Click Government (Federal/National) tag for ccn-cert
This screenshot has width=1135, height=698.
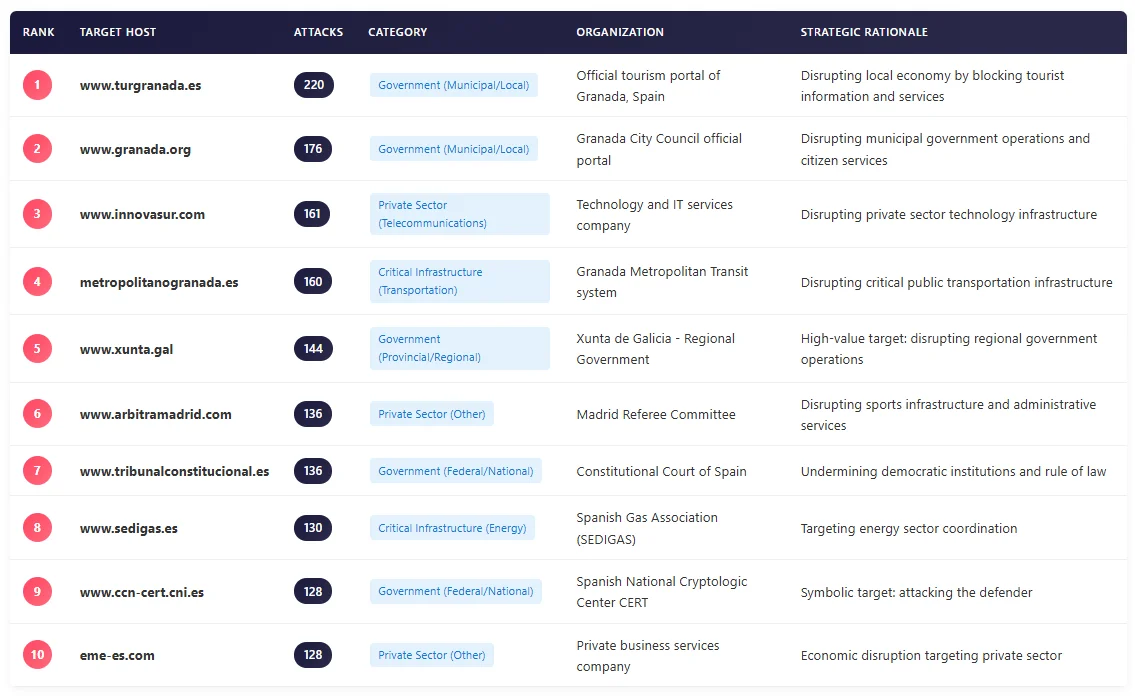(455, 591)
